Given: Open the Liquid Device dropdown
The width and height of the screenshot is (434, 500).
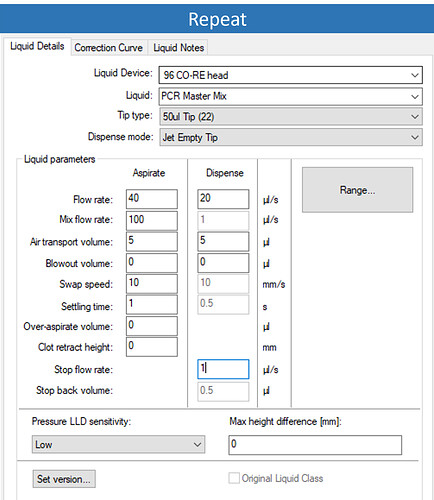Looking at the screenshot, I should coord(290,75).
